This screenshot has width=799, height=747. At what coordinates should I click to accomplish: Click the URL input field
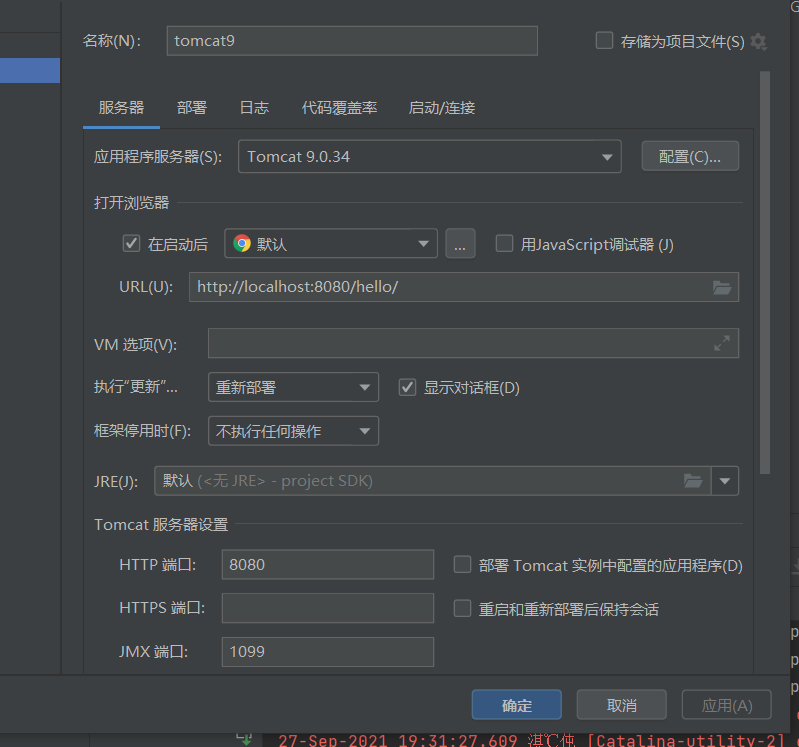pos(464,287)
